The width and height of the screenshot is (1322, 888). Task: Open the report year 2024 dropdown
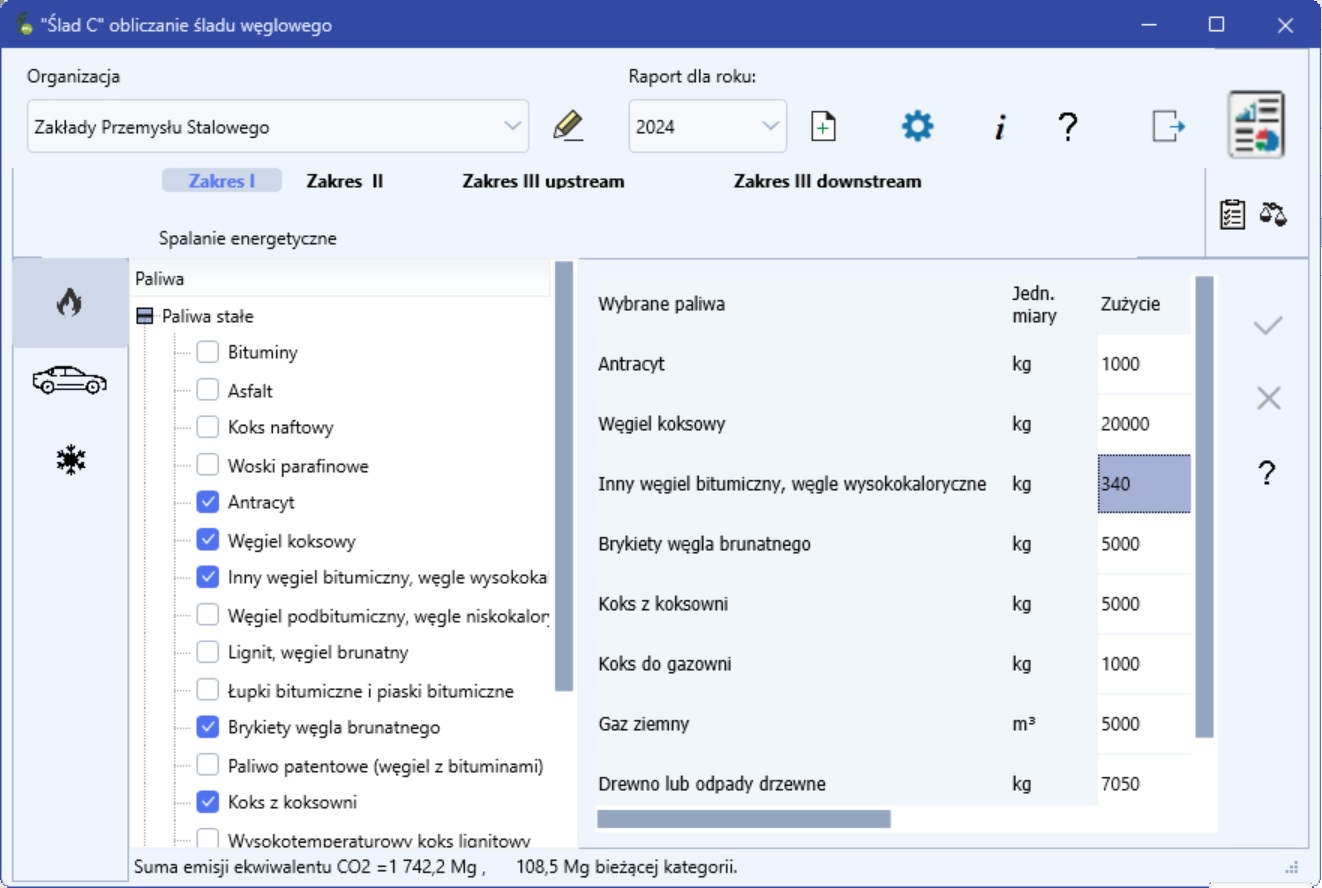click(708, 126)
